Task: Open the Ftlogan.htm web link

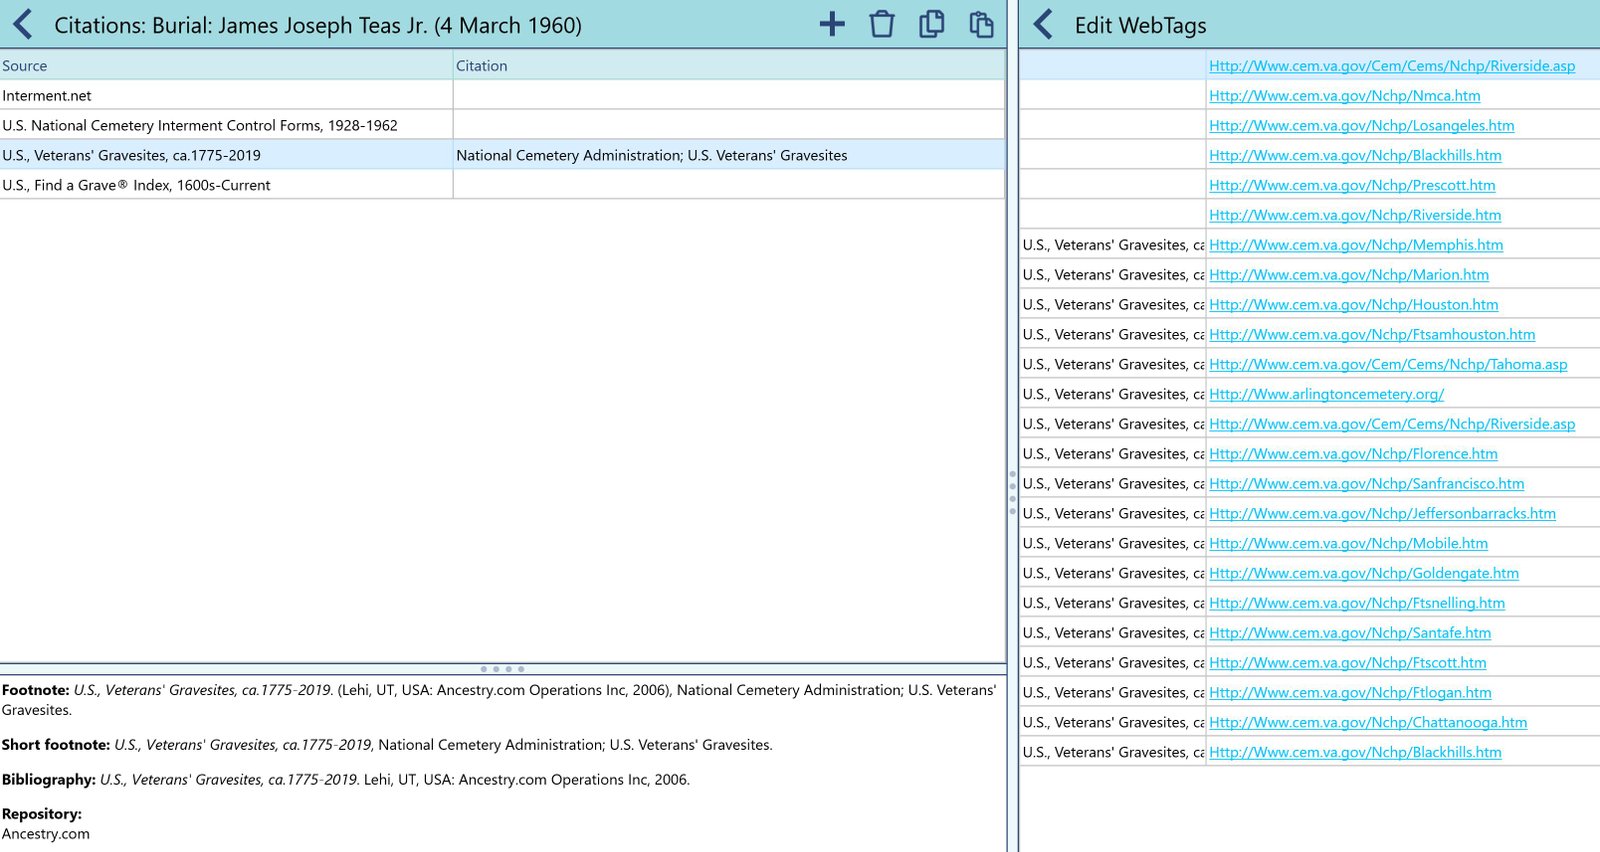Action: [1350, 693]
